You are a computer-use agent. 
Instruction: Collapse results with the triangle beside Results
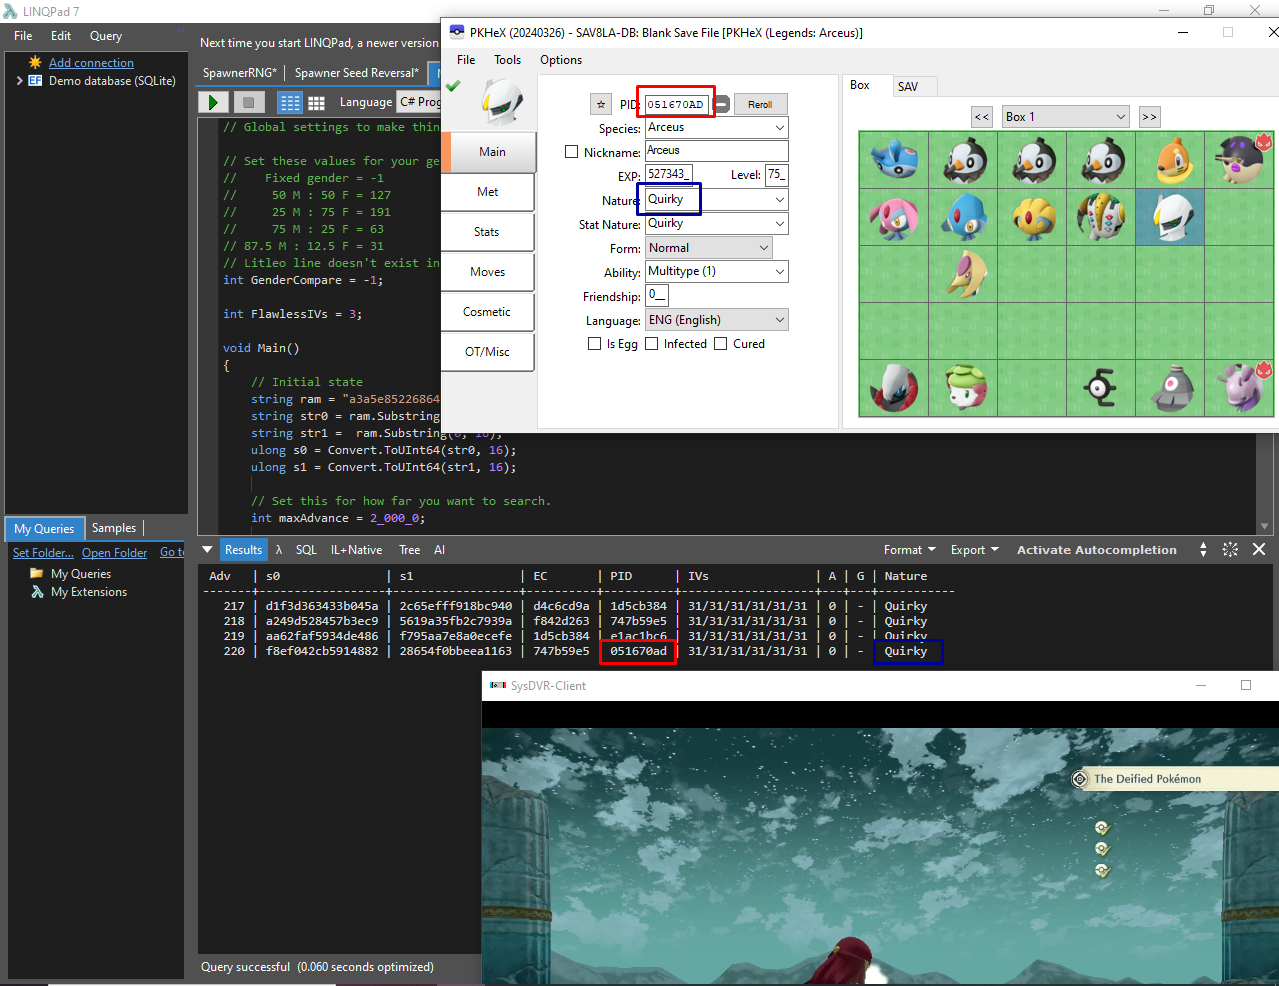pos(208,549)
